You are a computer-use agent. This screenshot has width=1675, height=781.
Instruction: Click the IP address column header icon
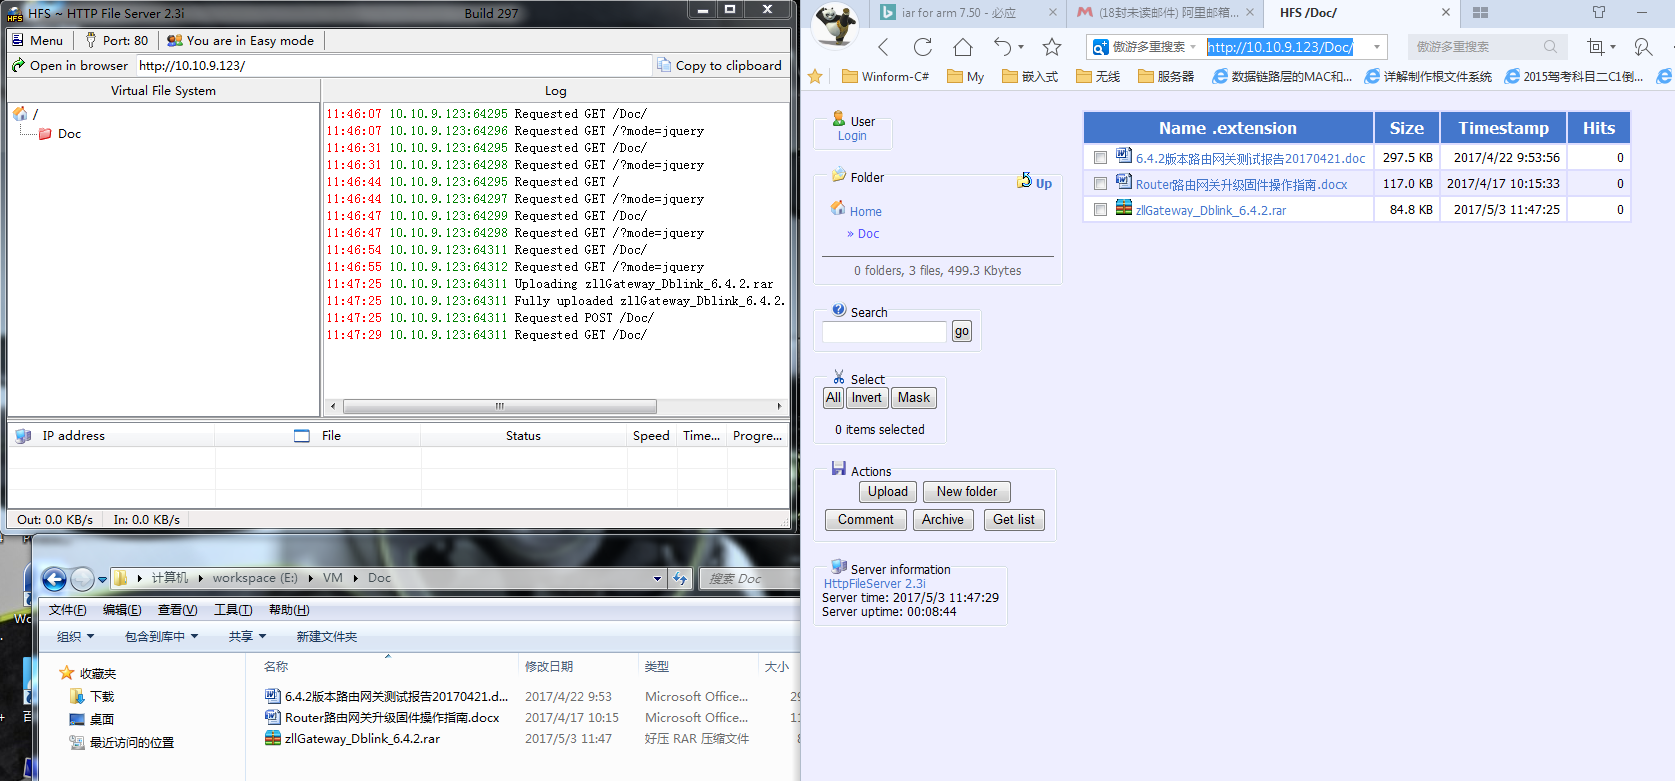click(23, 436)
